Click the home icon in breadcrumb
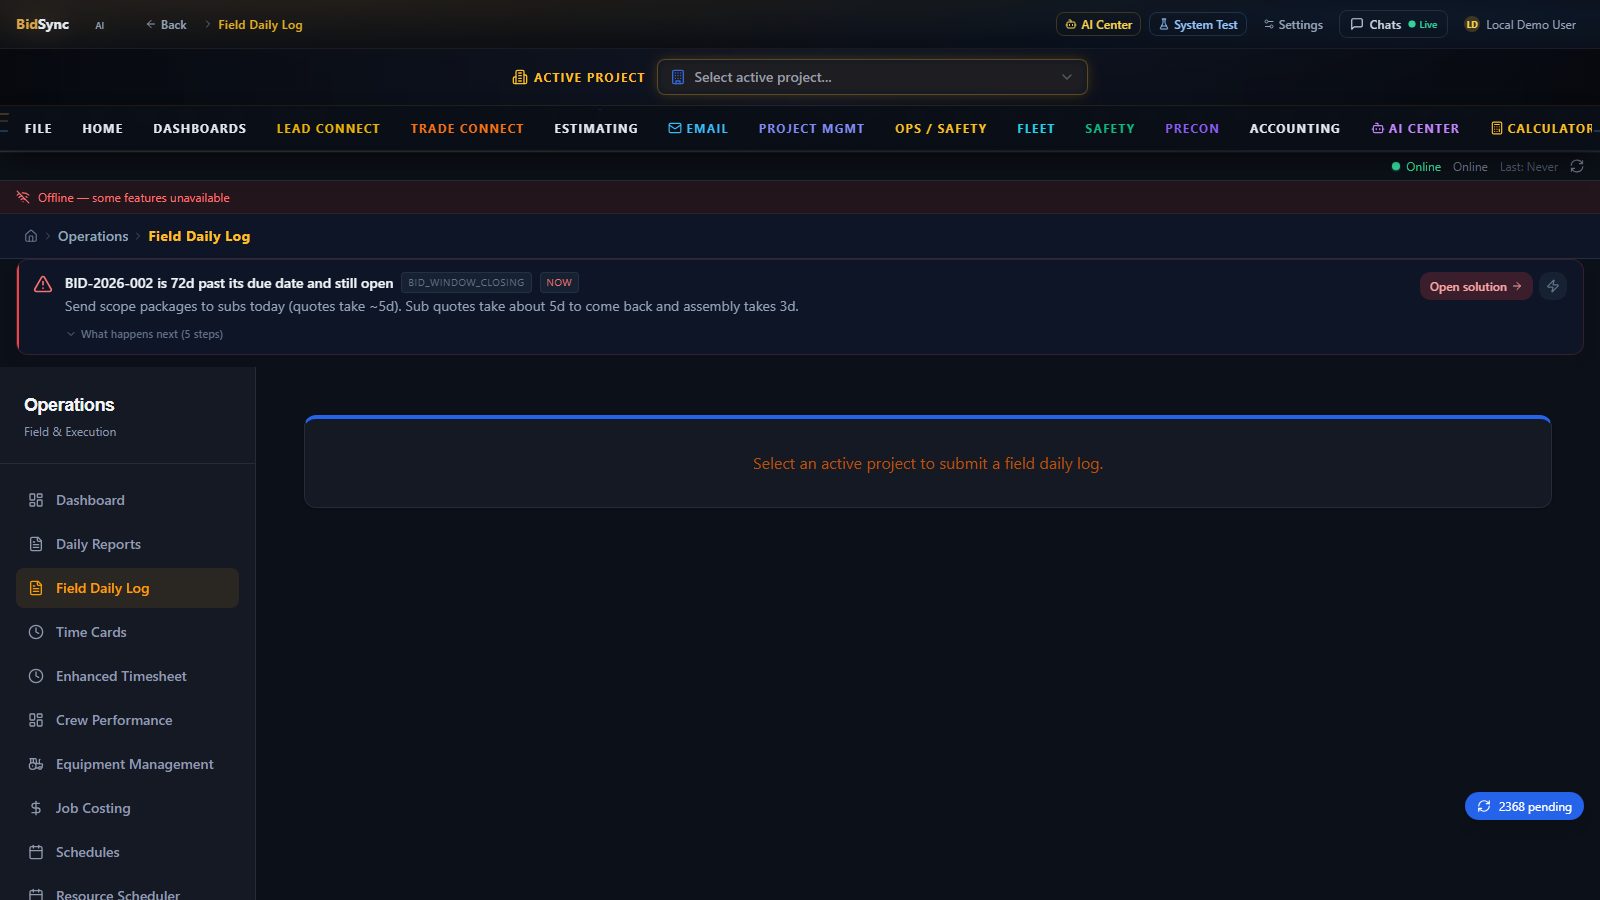 pos(31,236)
